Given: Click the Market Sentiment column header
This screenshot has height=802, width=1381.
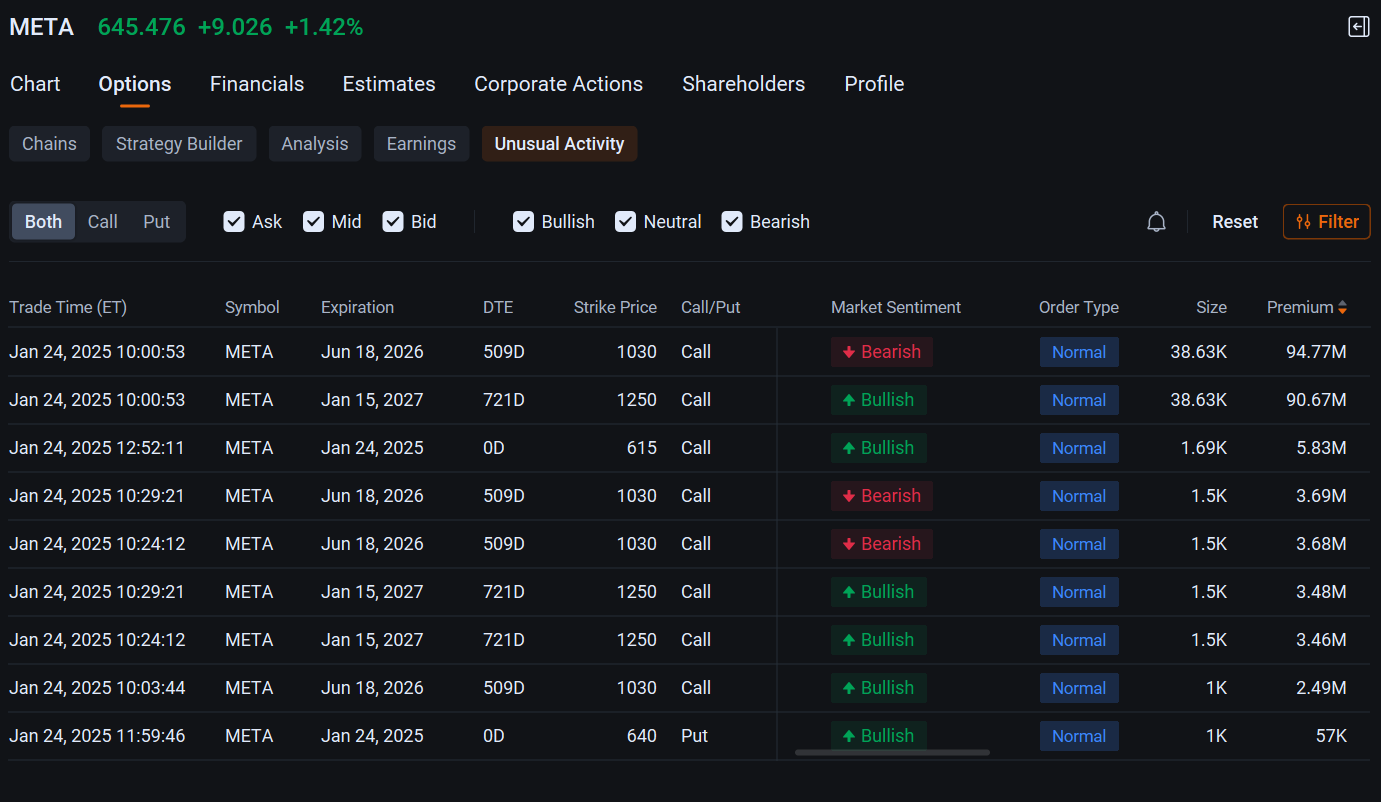Looking at the screenshot, I should [896, 307].
